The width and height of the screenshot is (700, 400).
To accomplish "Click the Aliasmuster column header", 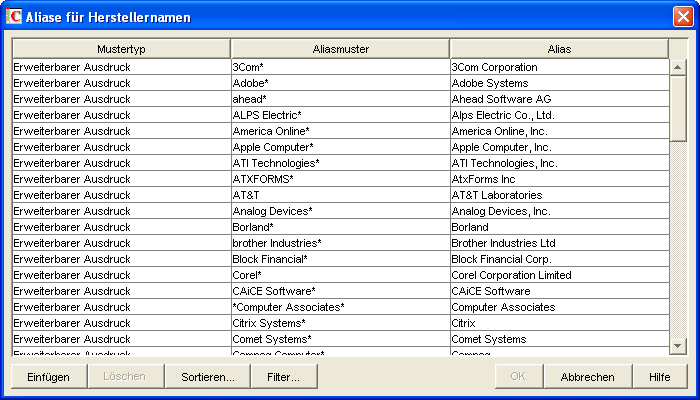I will tap(340, 49).
